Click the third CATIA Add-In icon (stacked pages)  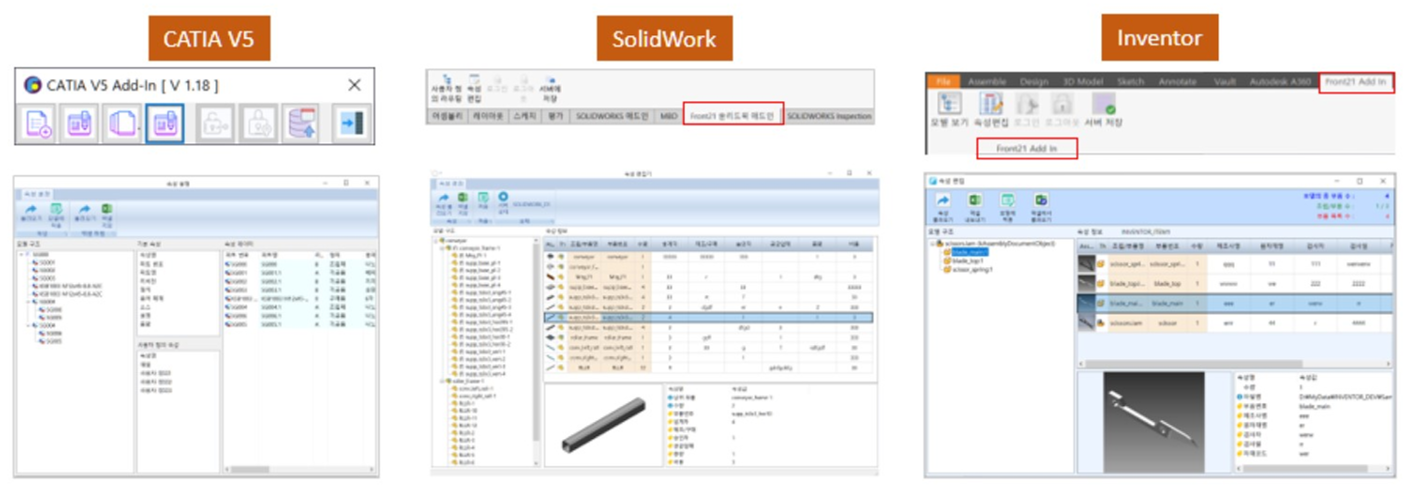(x=122, y=122)
